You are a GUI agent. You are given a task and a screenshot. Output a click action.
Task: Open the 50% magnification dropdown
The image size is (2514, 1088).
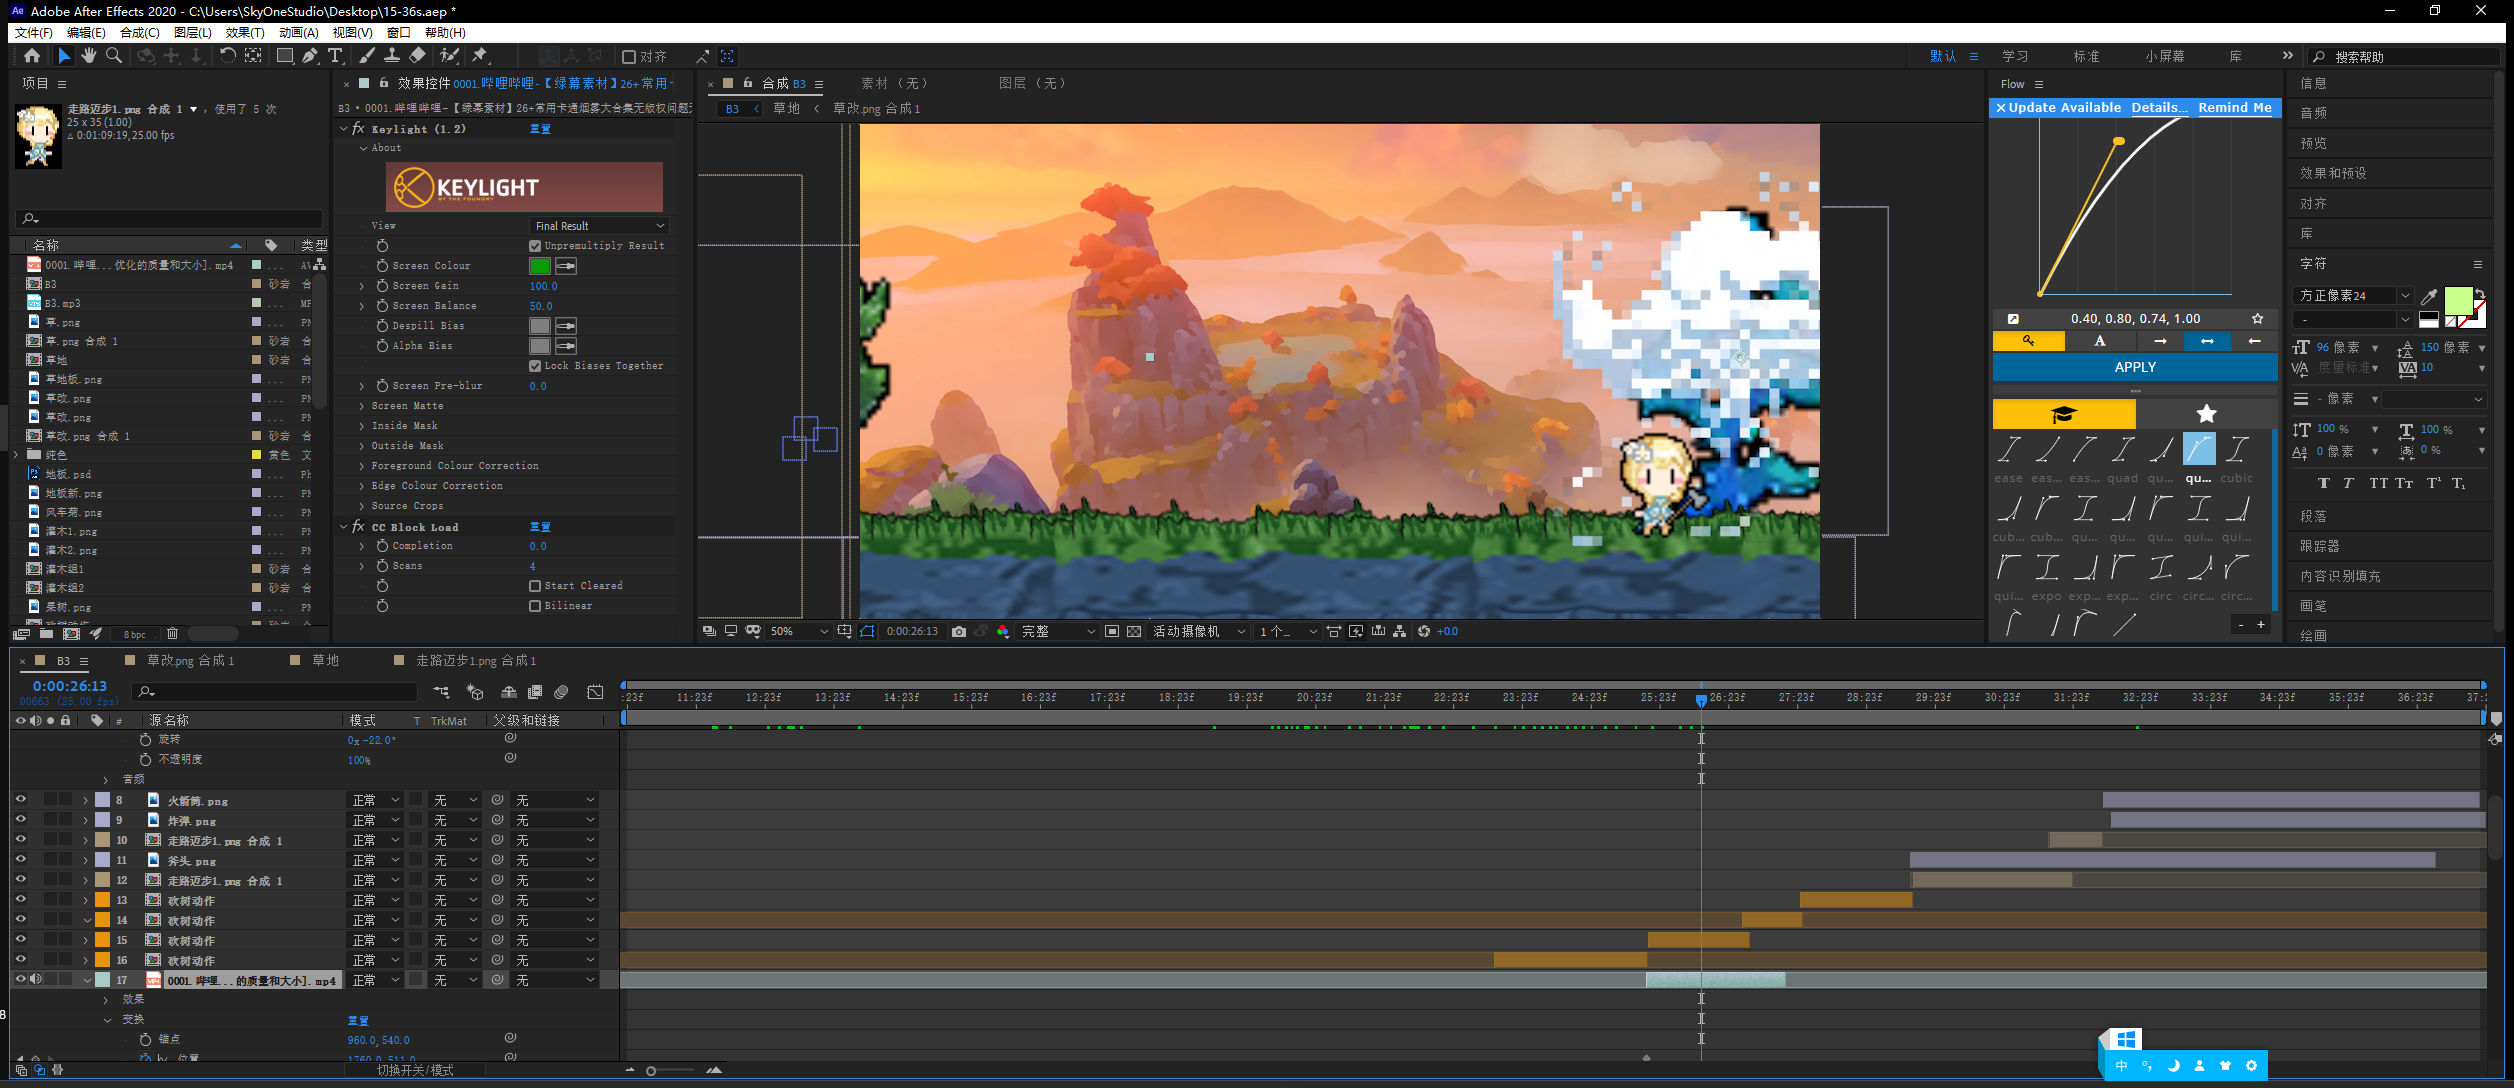[x=800, y=631]
